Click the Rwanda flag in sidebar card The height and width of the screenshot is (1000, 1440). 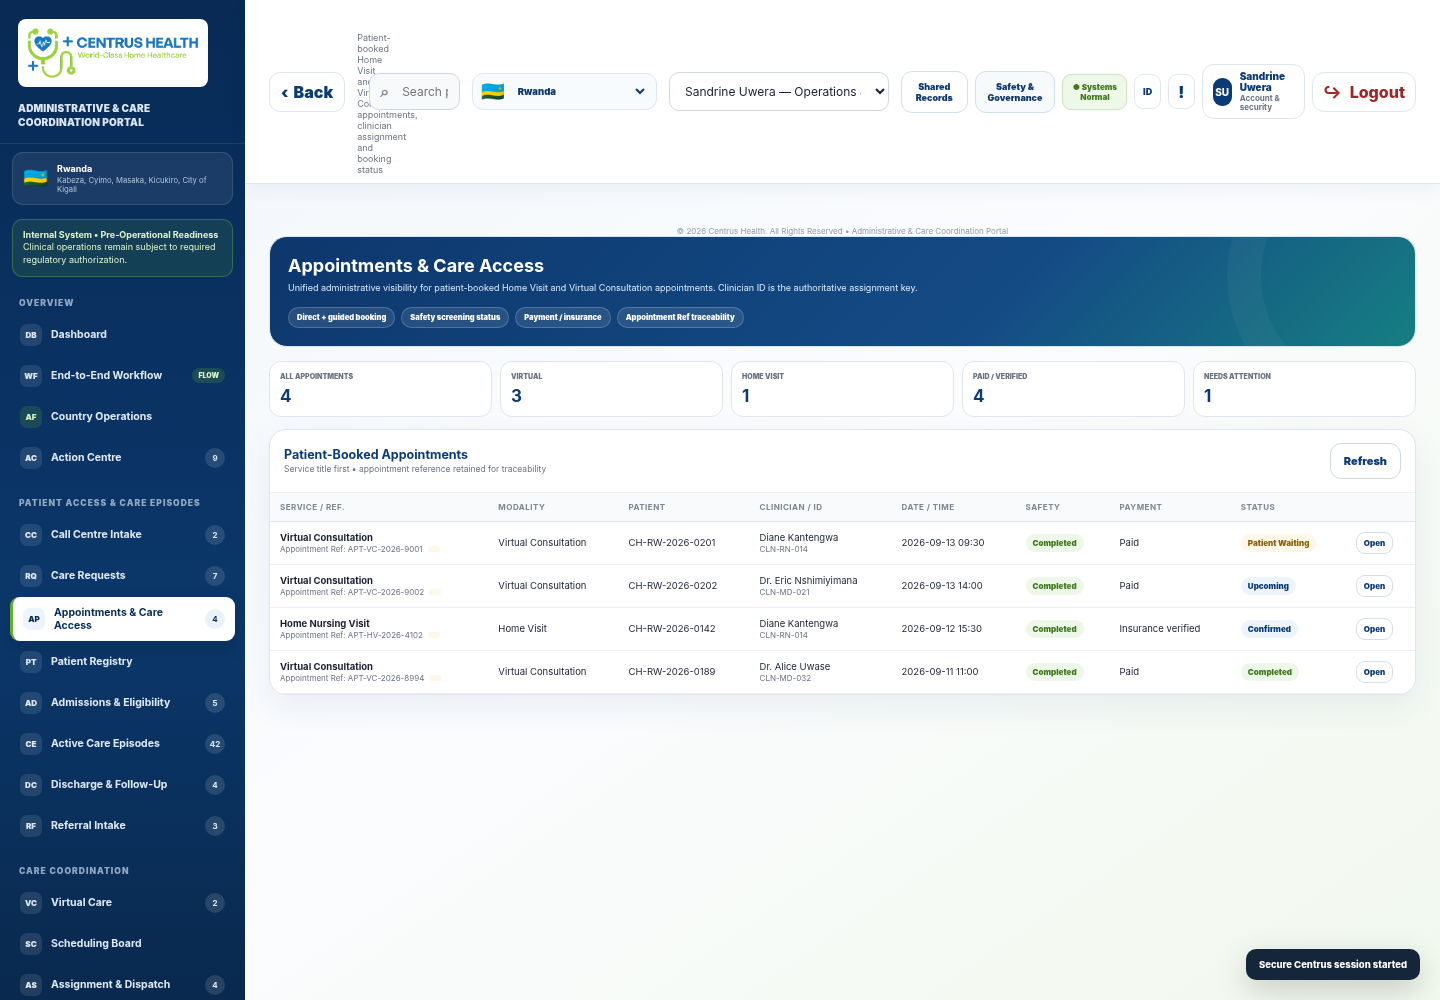(36, 178)
